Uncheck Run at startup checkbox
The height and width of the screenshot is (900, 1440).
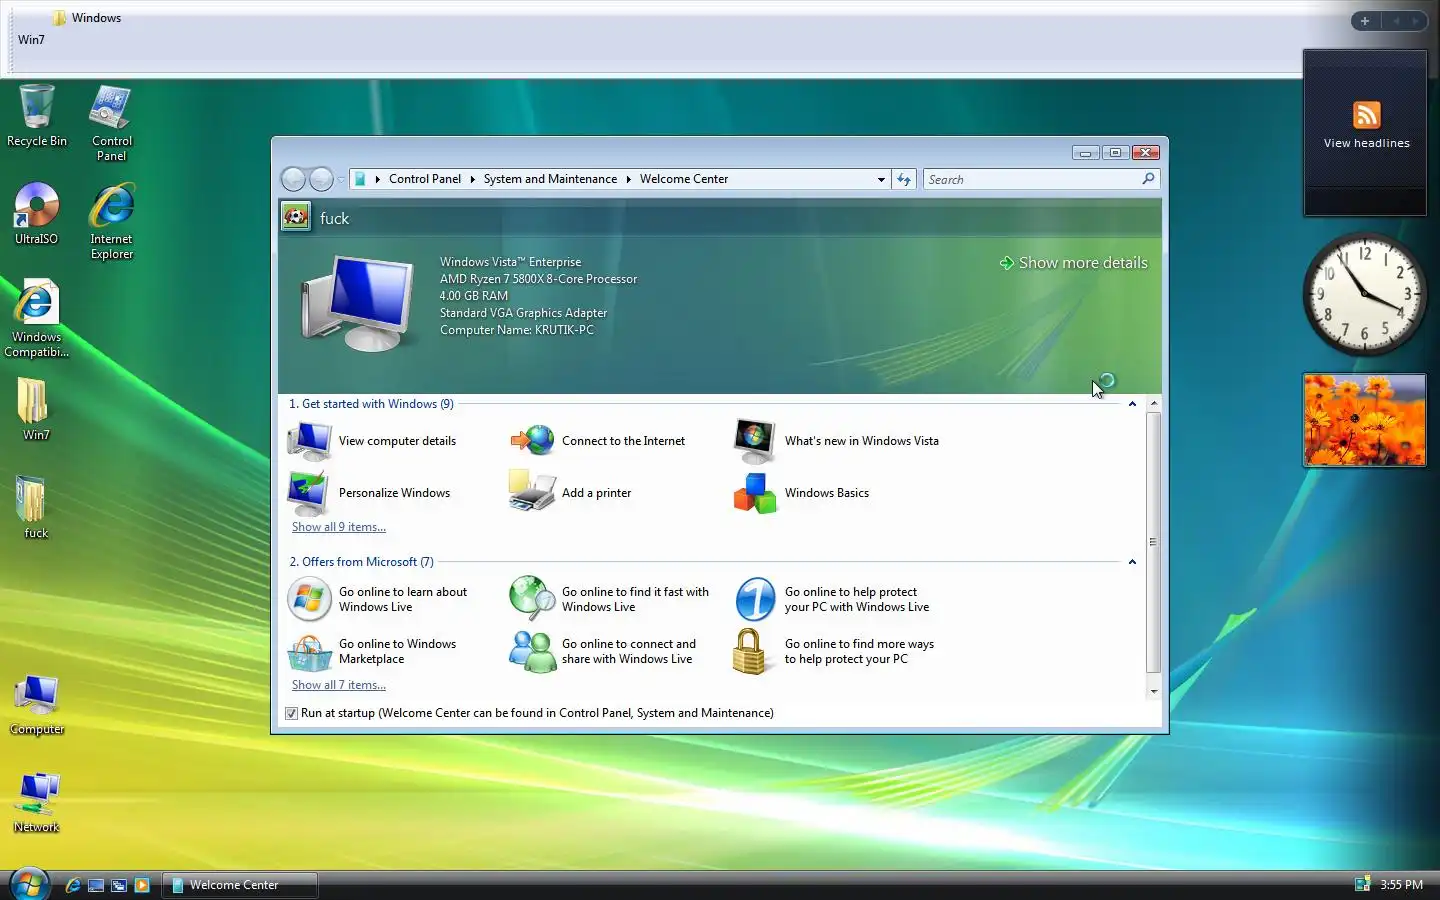(x=291, y=713)
